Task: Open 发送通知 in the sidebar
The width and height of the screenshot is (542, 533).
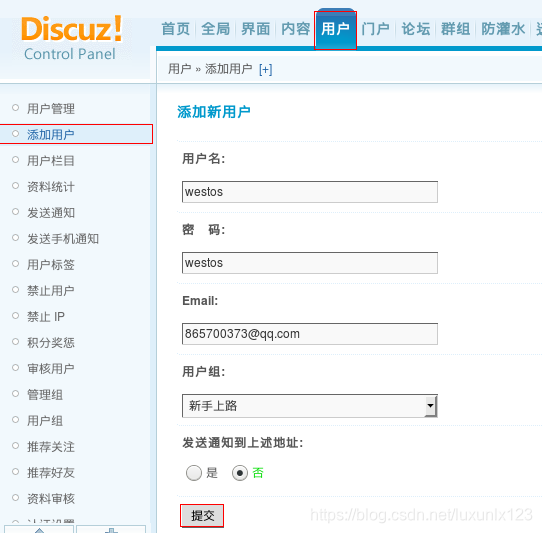Action: coord(51,213)
